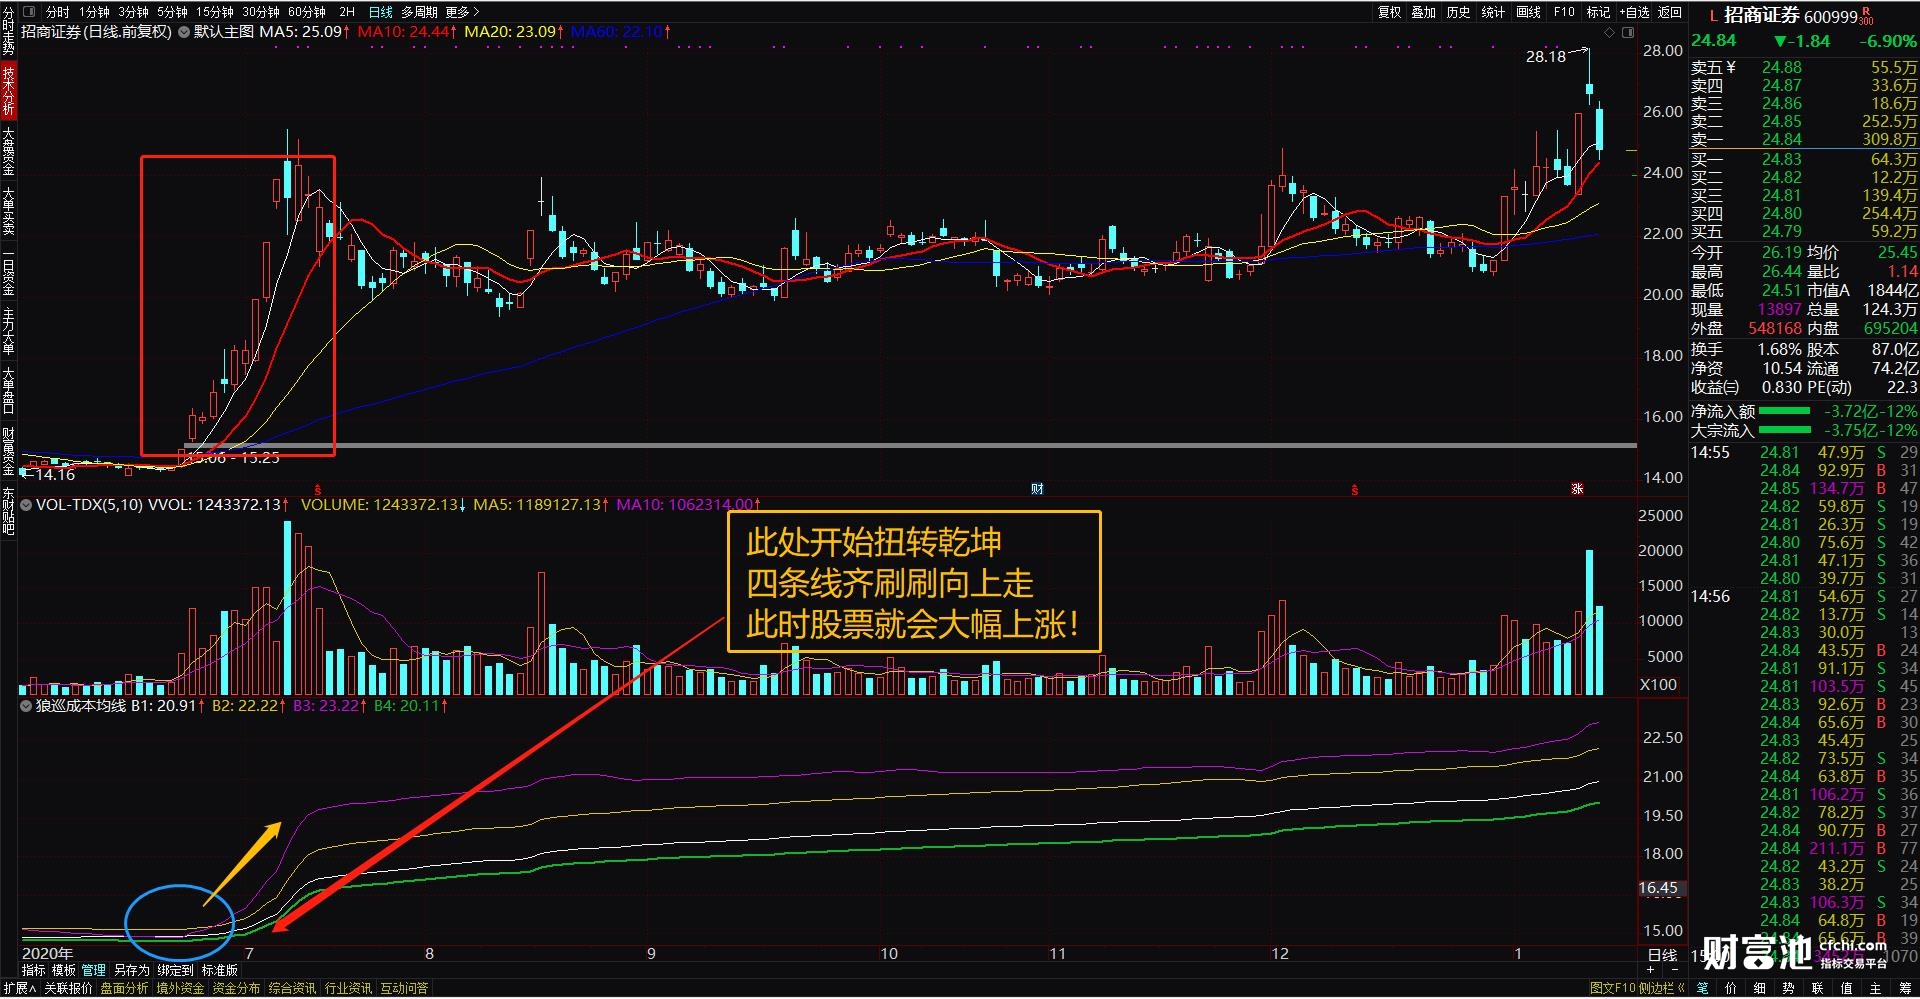Viewport: 1920px width, 999px height.
Task: Select the 15分钟 period
Action: (x=214, y=12)
